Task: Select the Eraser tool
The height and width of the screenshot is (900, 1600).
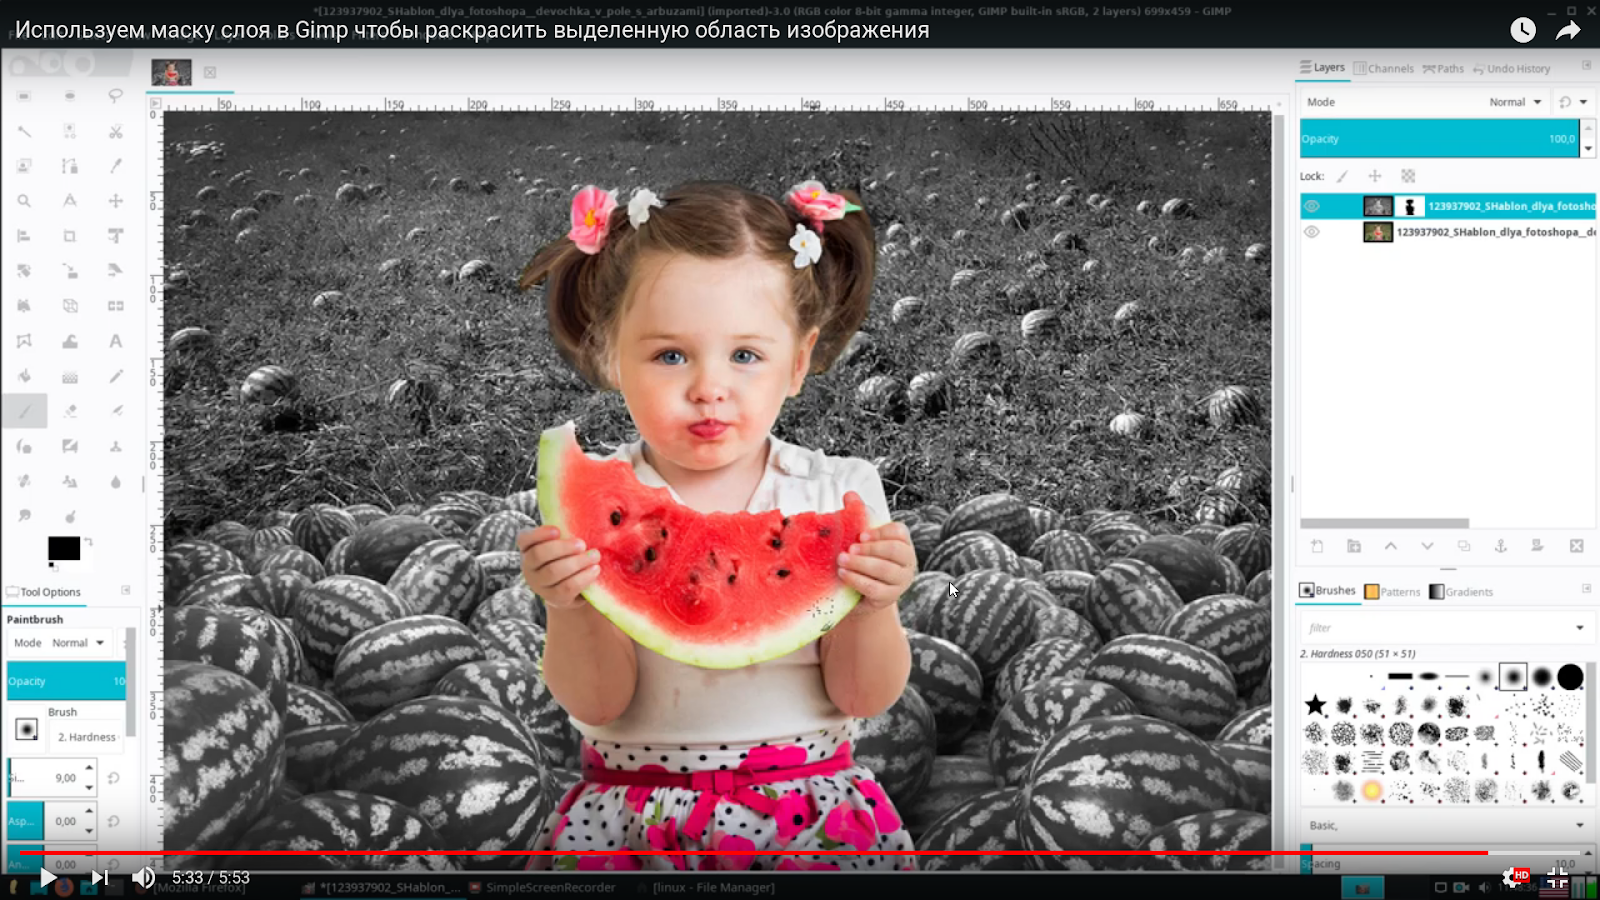Action: (70, 411)
